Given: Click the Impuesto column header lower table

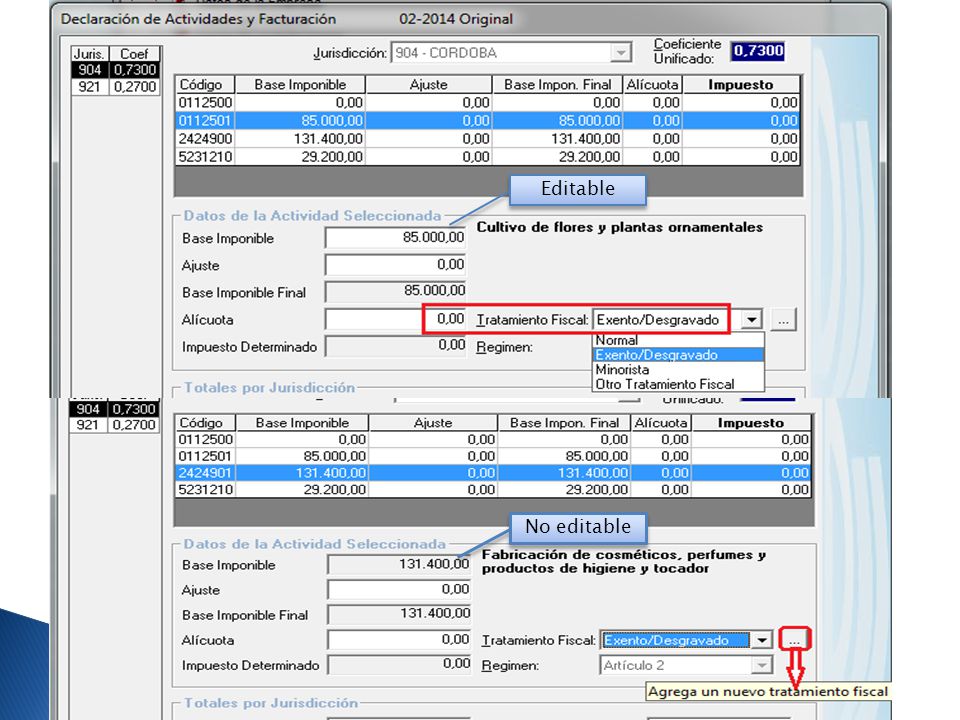Looking at the screenshot, I should point(751,422).
